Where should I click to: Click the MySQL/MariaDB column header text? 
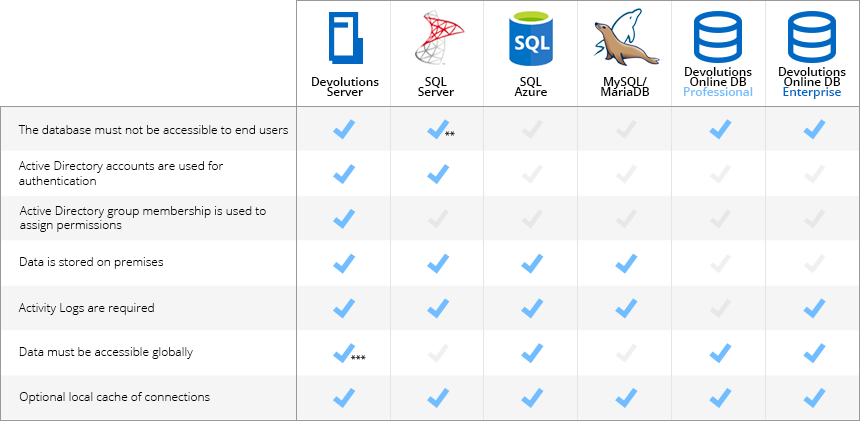(x=625, y=87)
